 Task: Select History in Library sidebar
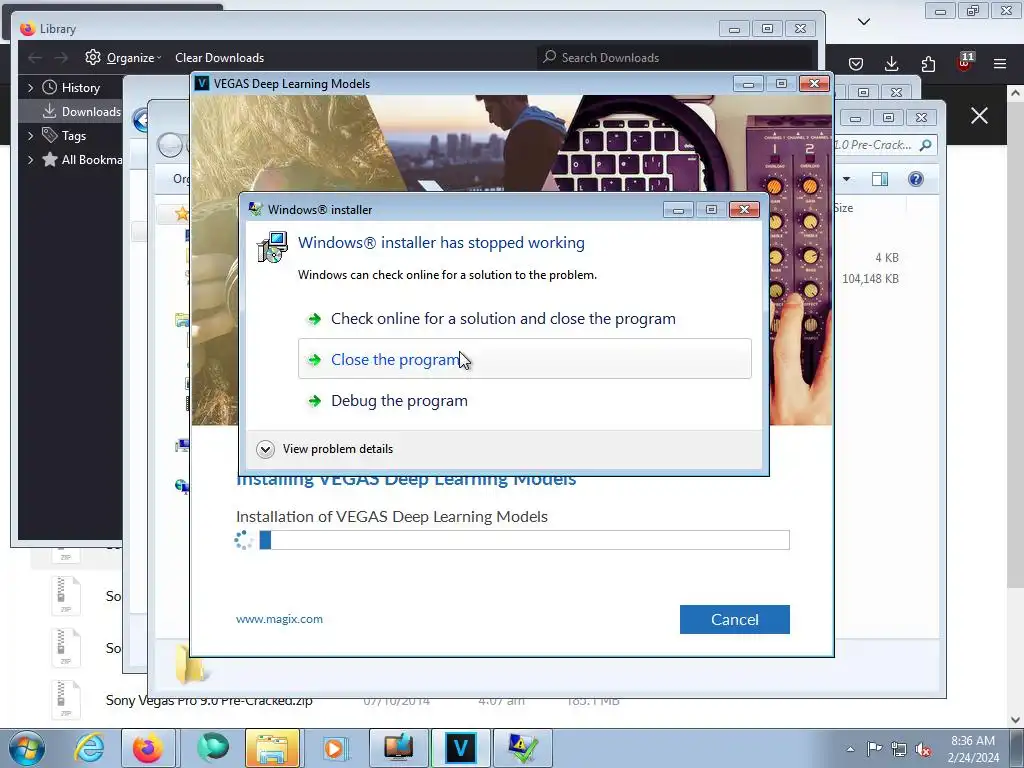(x=80, y=88)
